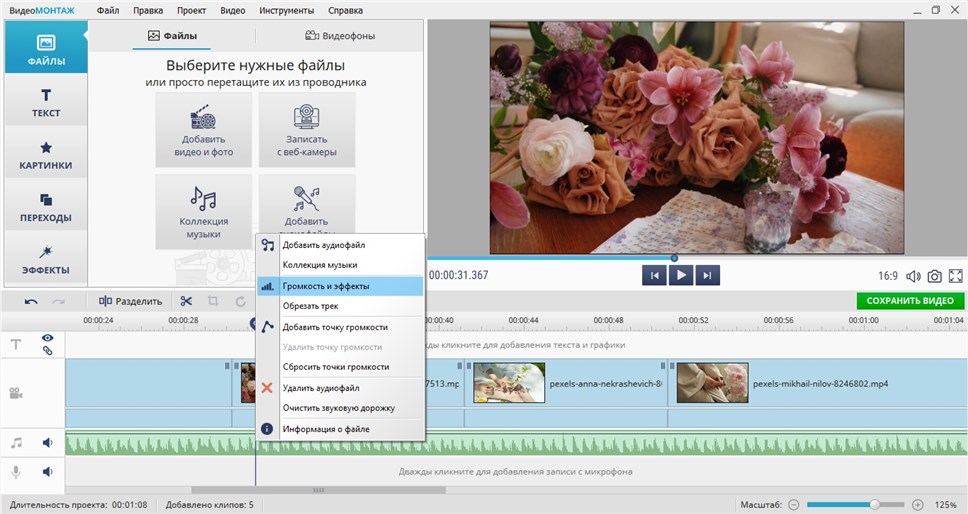Toggle the text track link icon

(48, 350)
